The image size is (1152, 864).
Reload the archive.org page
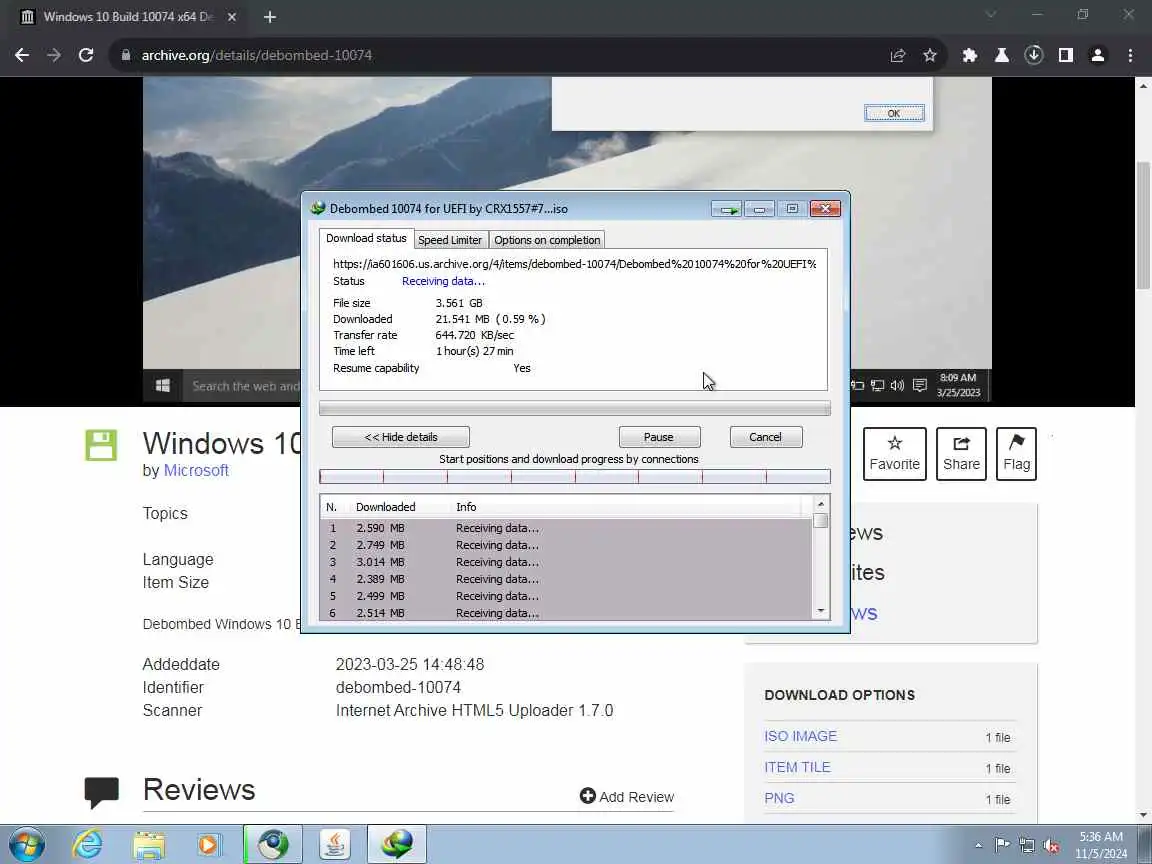[x=86, y=55]
